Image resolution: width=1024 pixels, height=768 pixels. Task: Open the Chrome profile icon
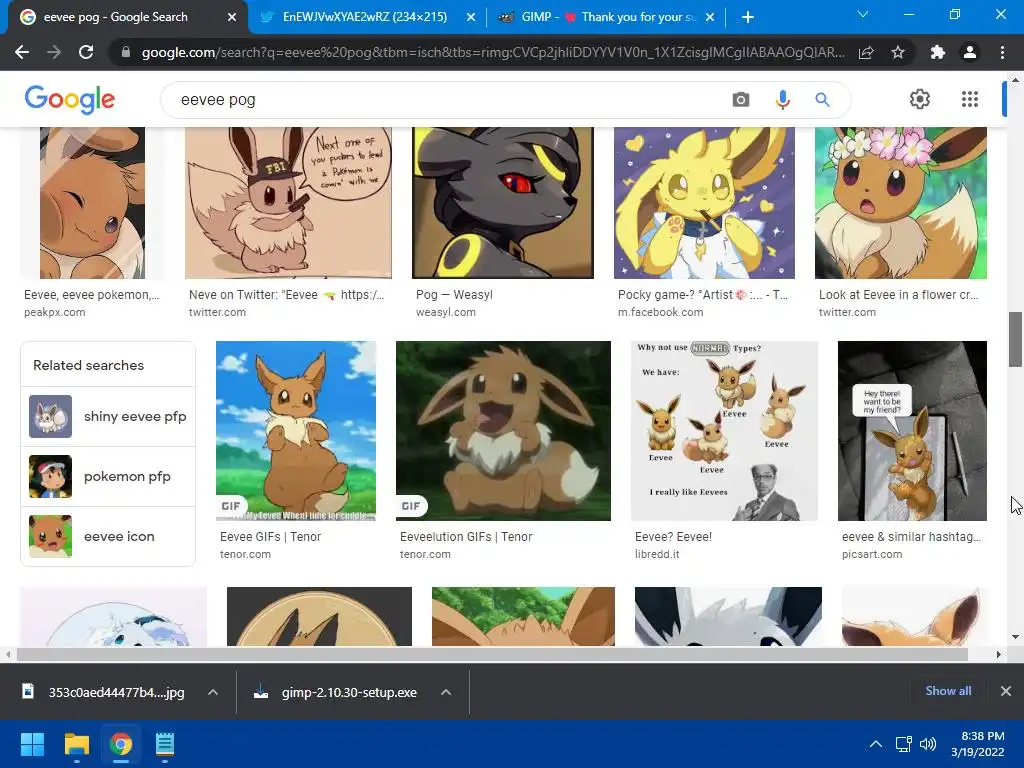(x=970, y=52)
